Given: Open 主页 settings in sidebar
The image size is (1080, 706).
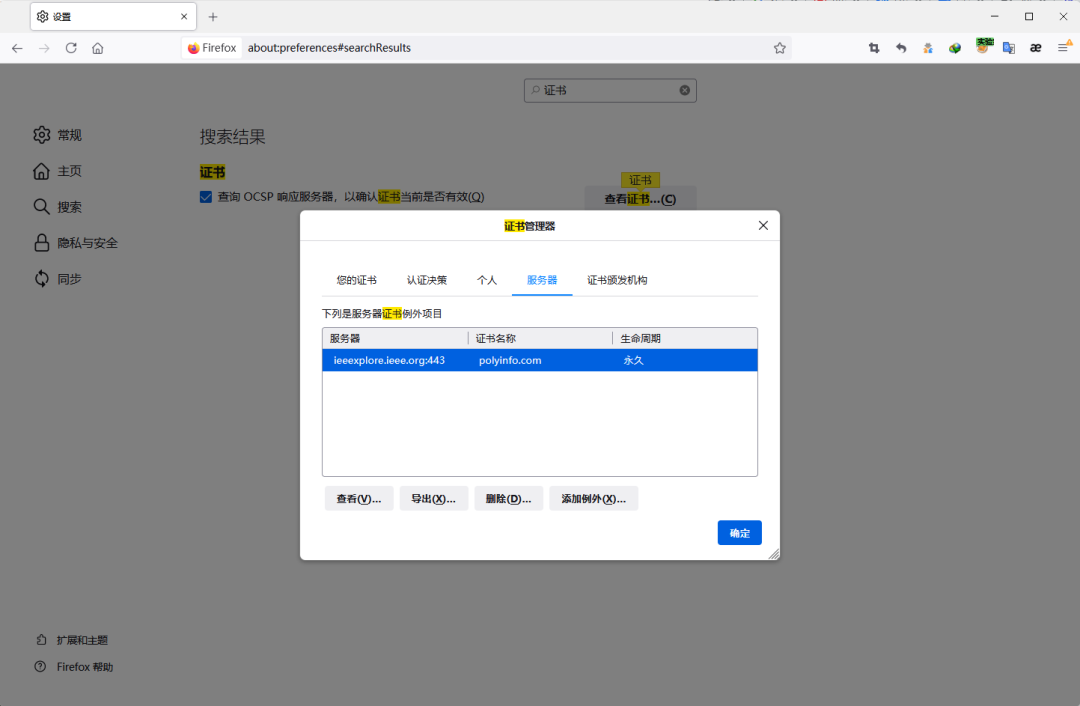Looking at the screenshot, I should pyautogui.click(x=58, y=171).
